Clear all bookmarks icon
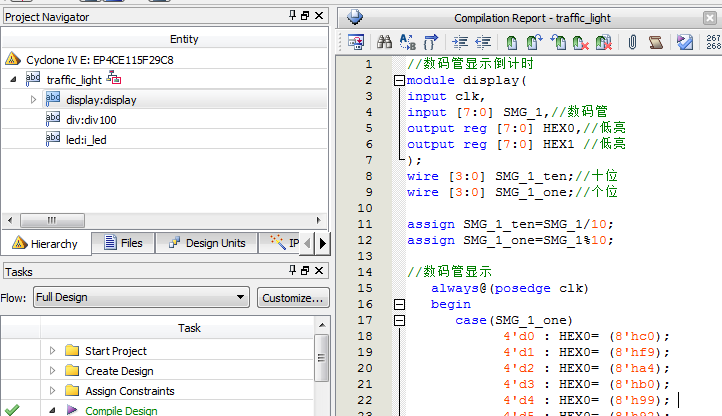 pyautogui.click(x=604, y=42)
